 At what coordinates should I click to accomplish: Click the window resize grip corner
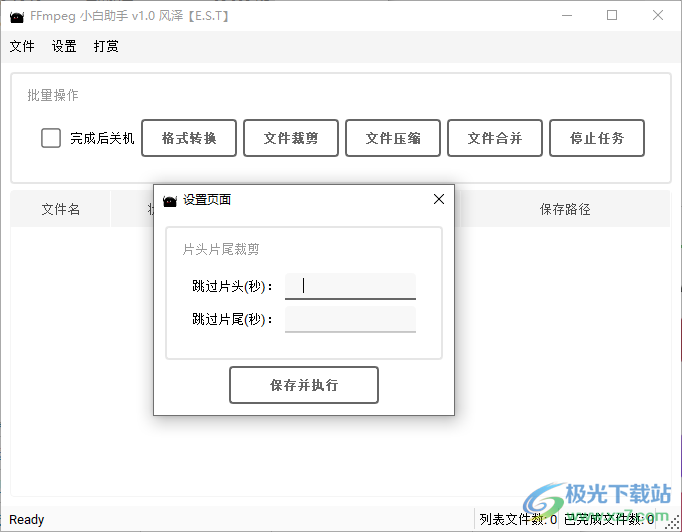point(674,524)
